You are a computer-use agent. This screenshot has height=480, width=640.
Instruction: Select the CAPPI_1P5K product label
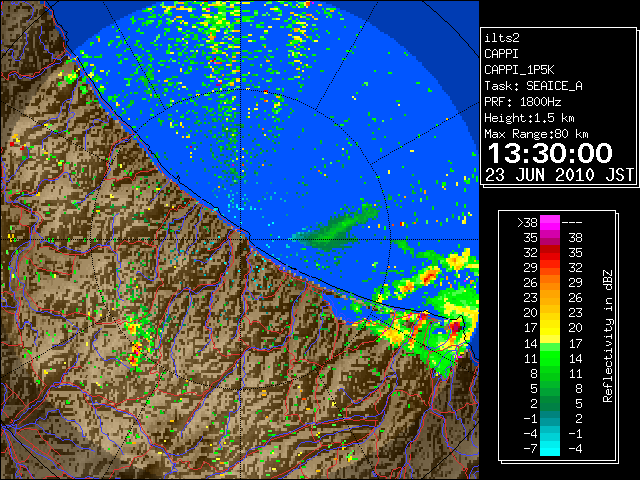click(x=519, y=70)
